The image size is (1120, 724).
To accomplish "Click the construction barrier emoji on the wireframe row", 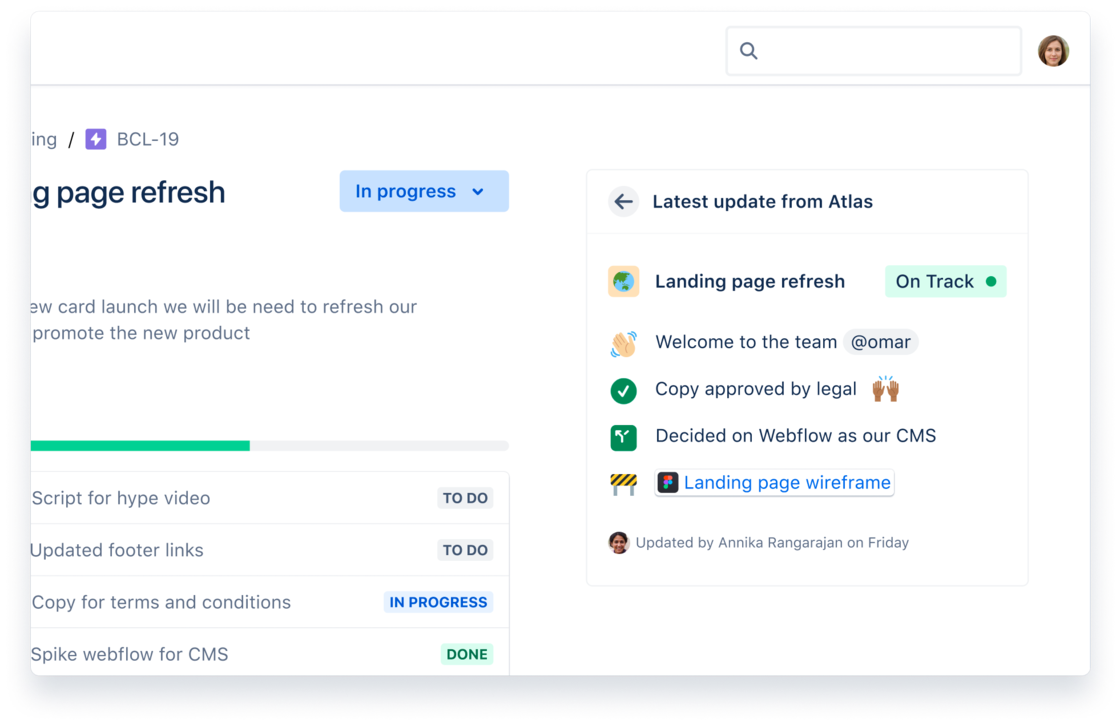I will (x=623, y=482).
